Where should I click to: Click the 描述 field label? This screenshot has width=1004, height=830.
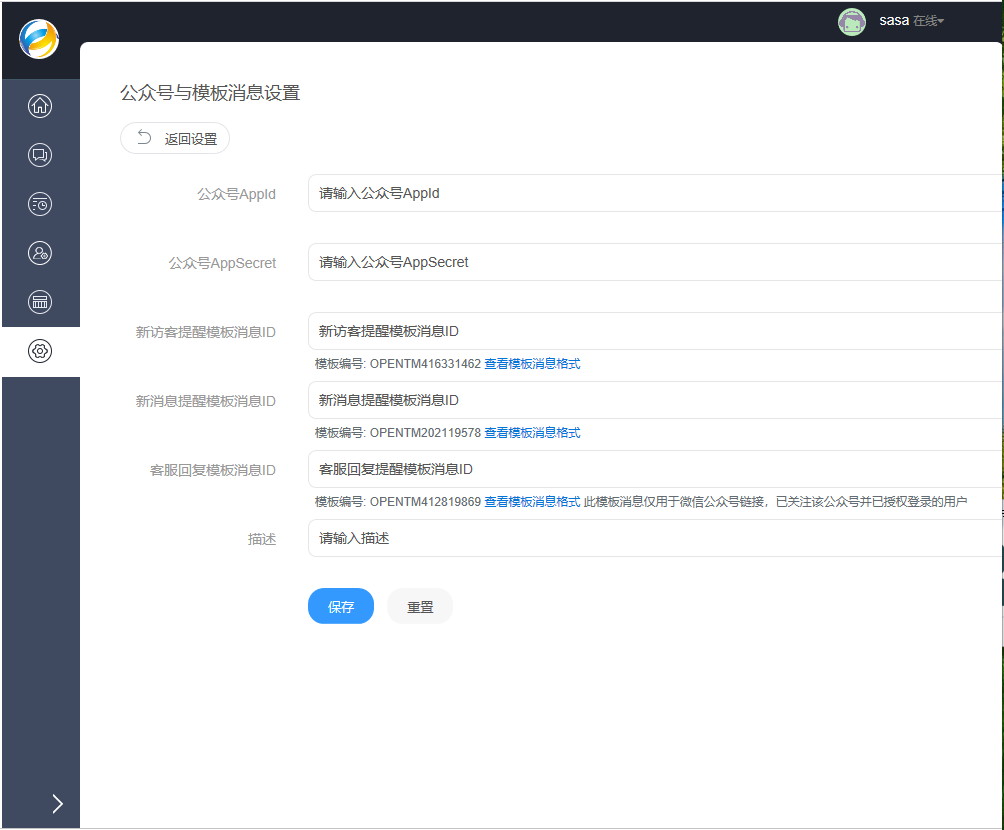(262, 539)
